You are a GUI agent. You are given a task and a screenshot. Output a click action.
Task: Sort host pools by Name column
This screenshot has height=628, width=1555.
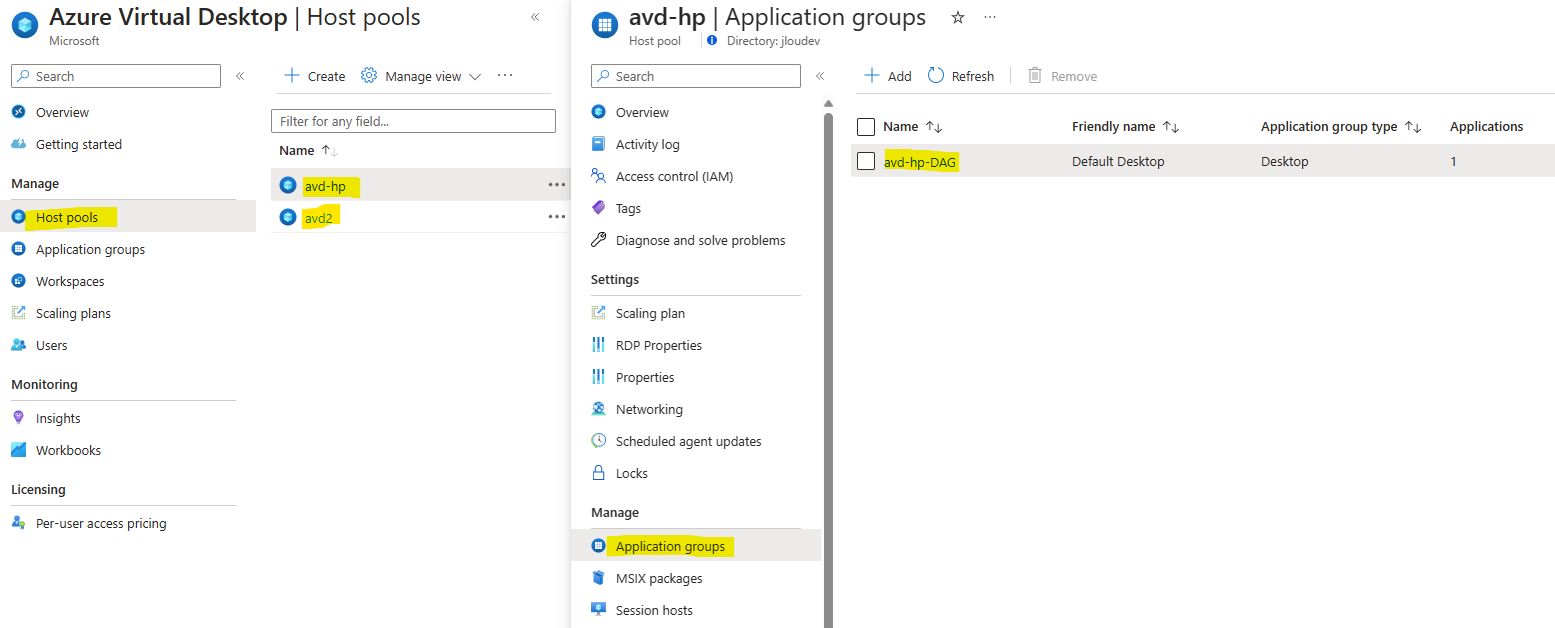(308, 150)
